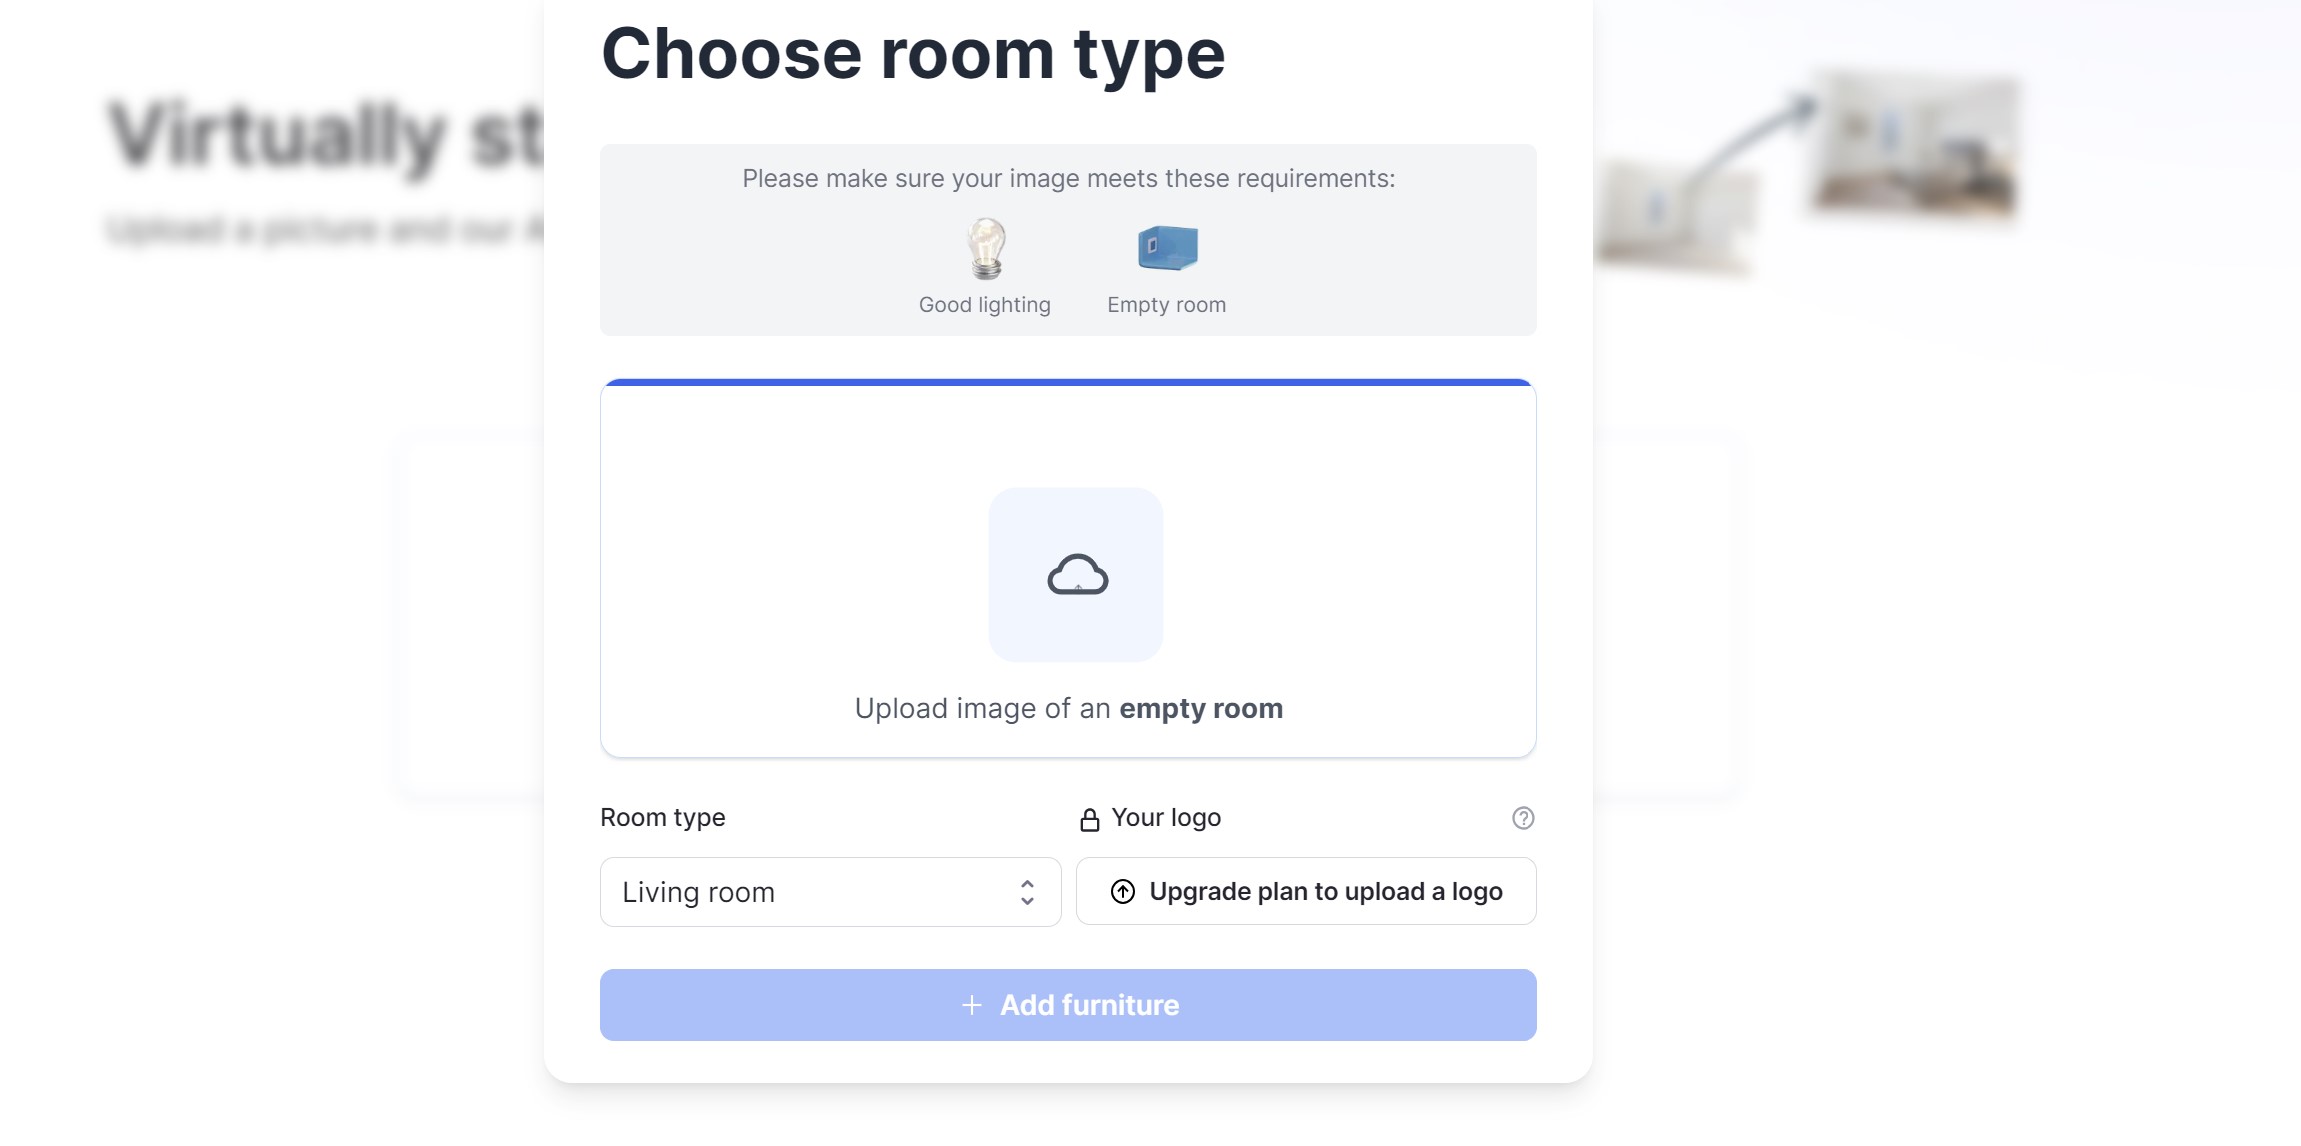
Task: Select the image requirements banner
Action: coord(1067,240)
